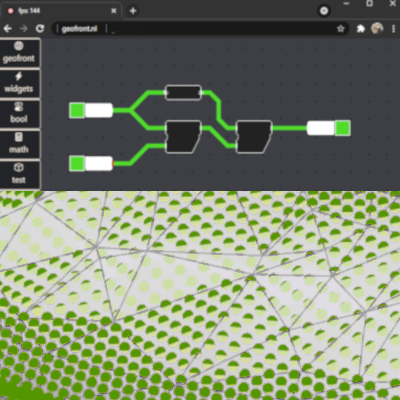Open the bool toggle category icon
The image size is (400, 400).
click(19, 107)
